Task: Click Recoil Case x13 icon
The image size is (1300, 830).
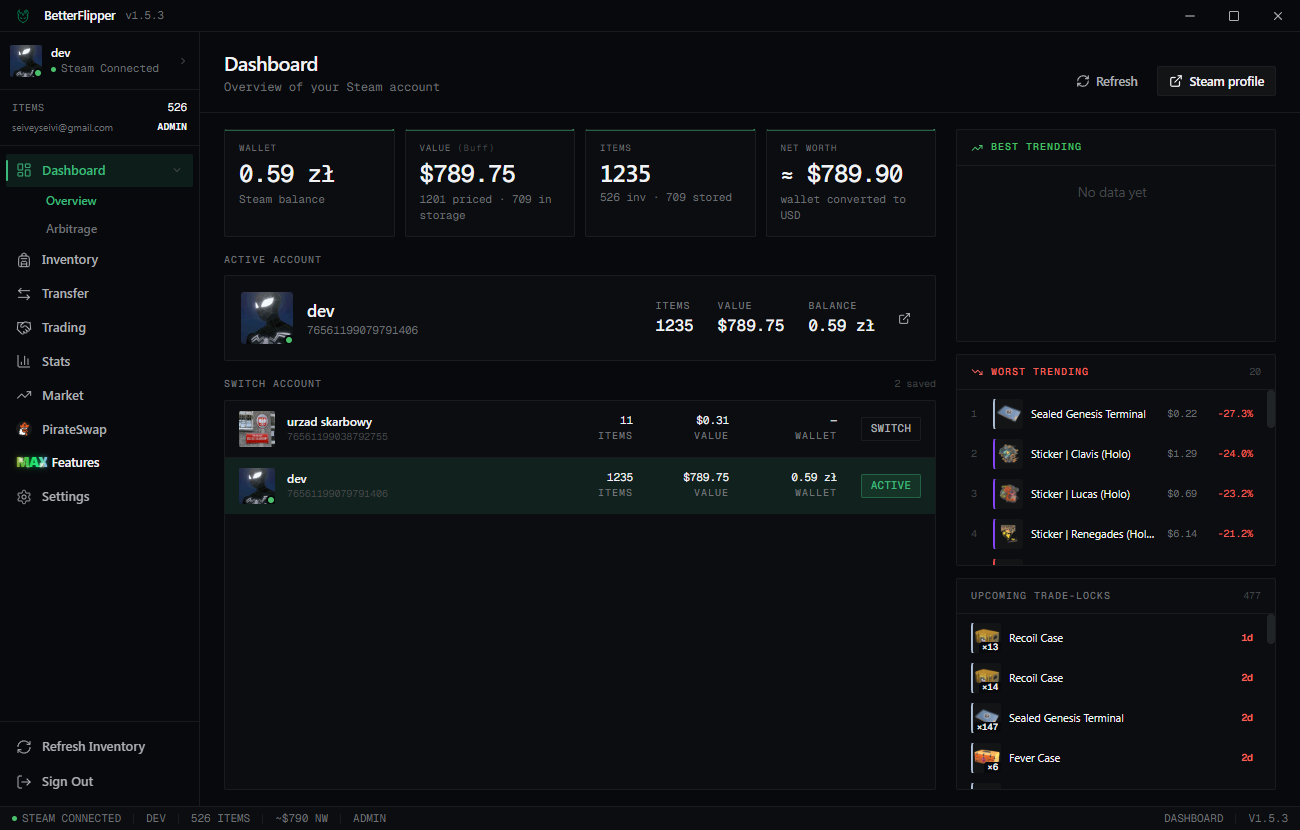Action: pos(987,638)
